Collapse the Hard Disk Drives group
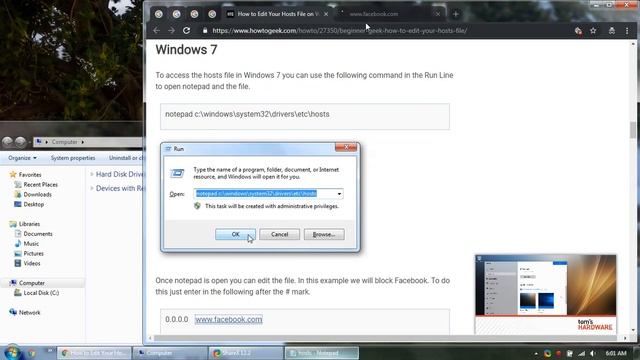The height and width of the screenshot is (360, 640). tap(92, 174)
